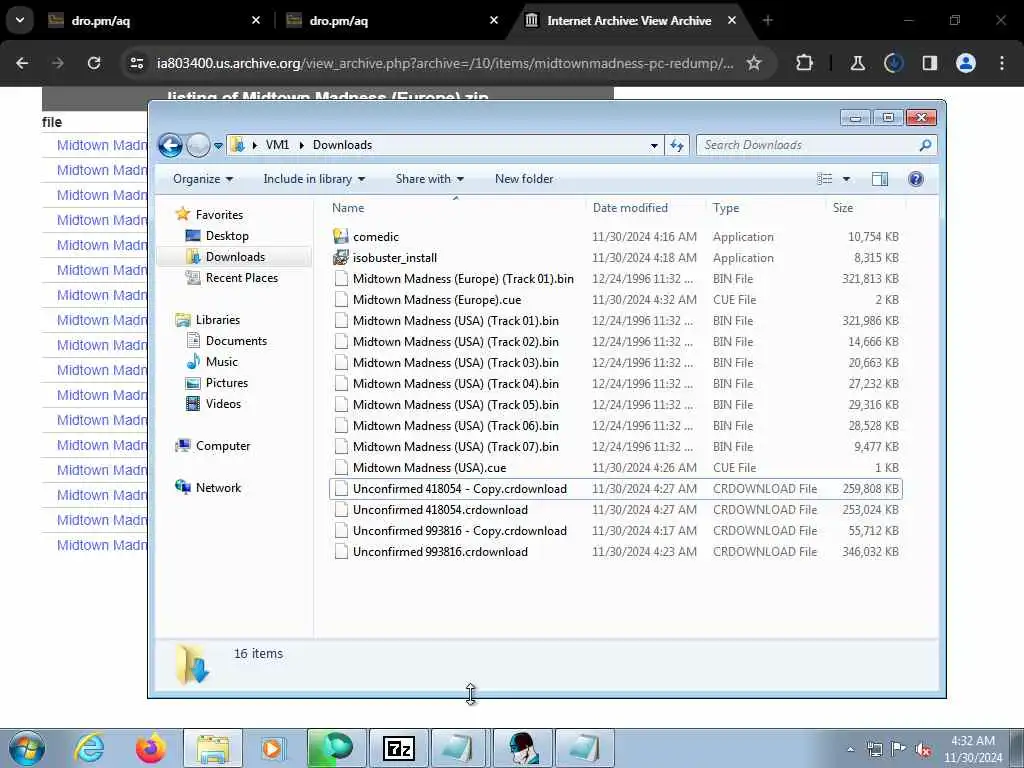
Task: Open Chrome side panel icon
Action: 929,63
